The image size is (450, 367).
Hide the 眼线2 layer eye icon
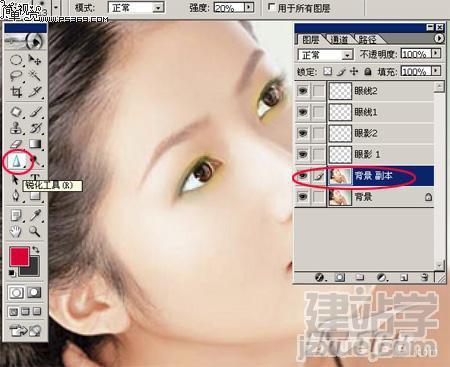pos(303,91)
